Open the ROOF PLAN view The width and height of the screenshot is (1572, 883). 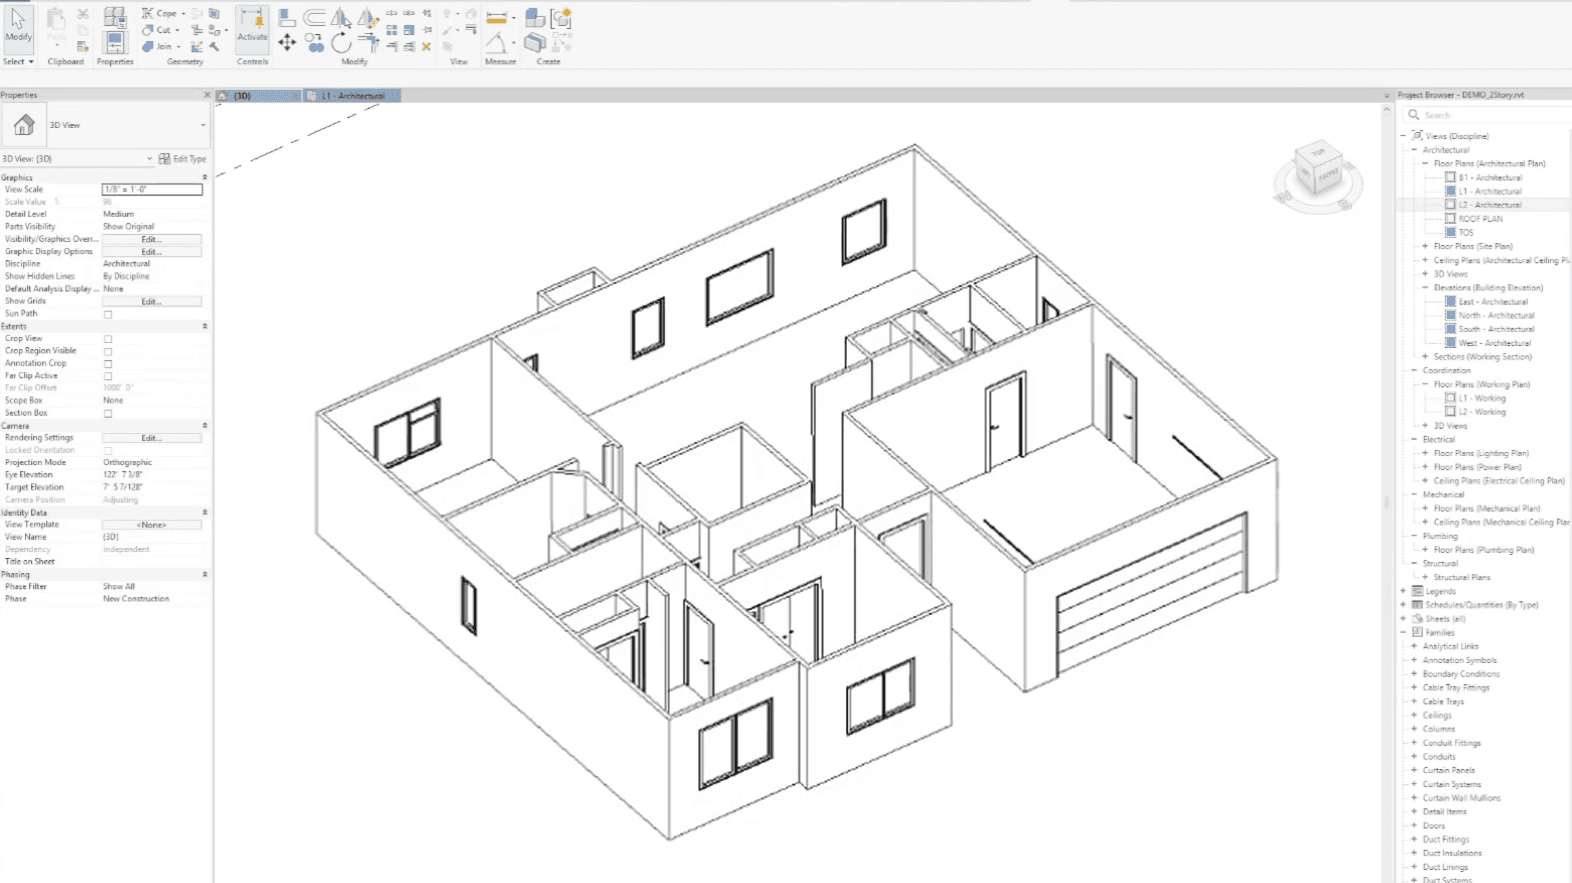tap(1480, 219)
